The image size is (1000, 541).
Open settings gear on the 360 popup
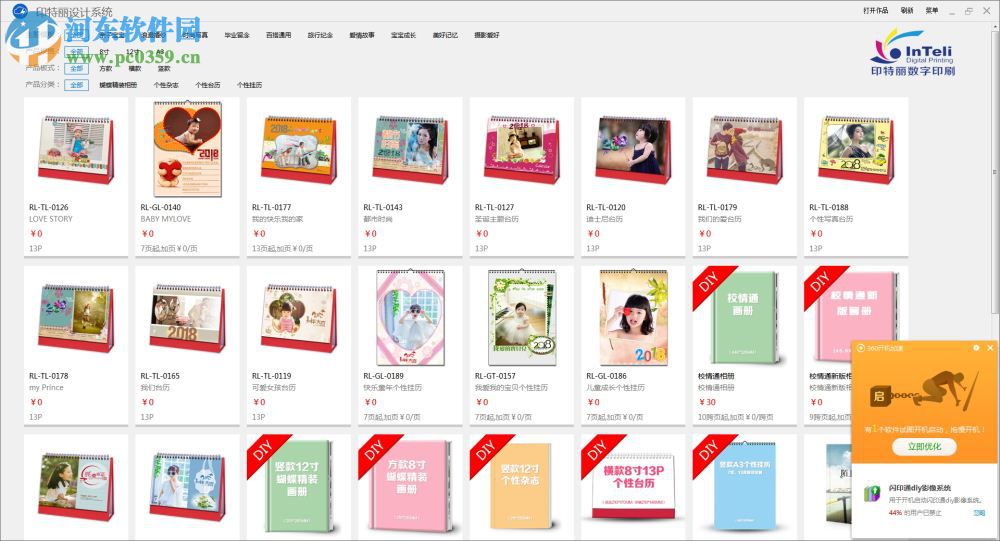click(976, 348)
